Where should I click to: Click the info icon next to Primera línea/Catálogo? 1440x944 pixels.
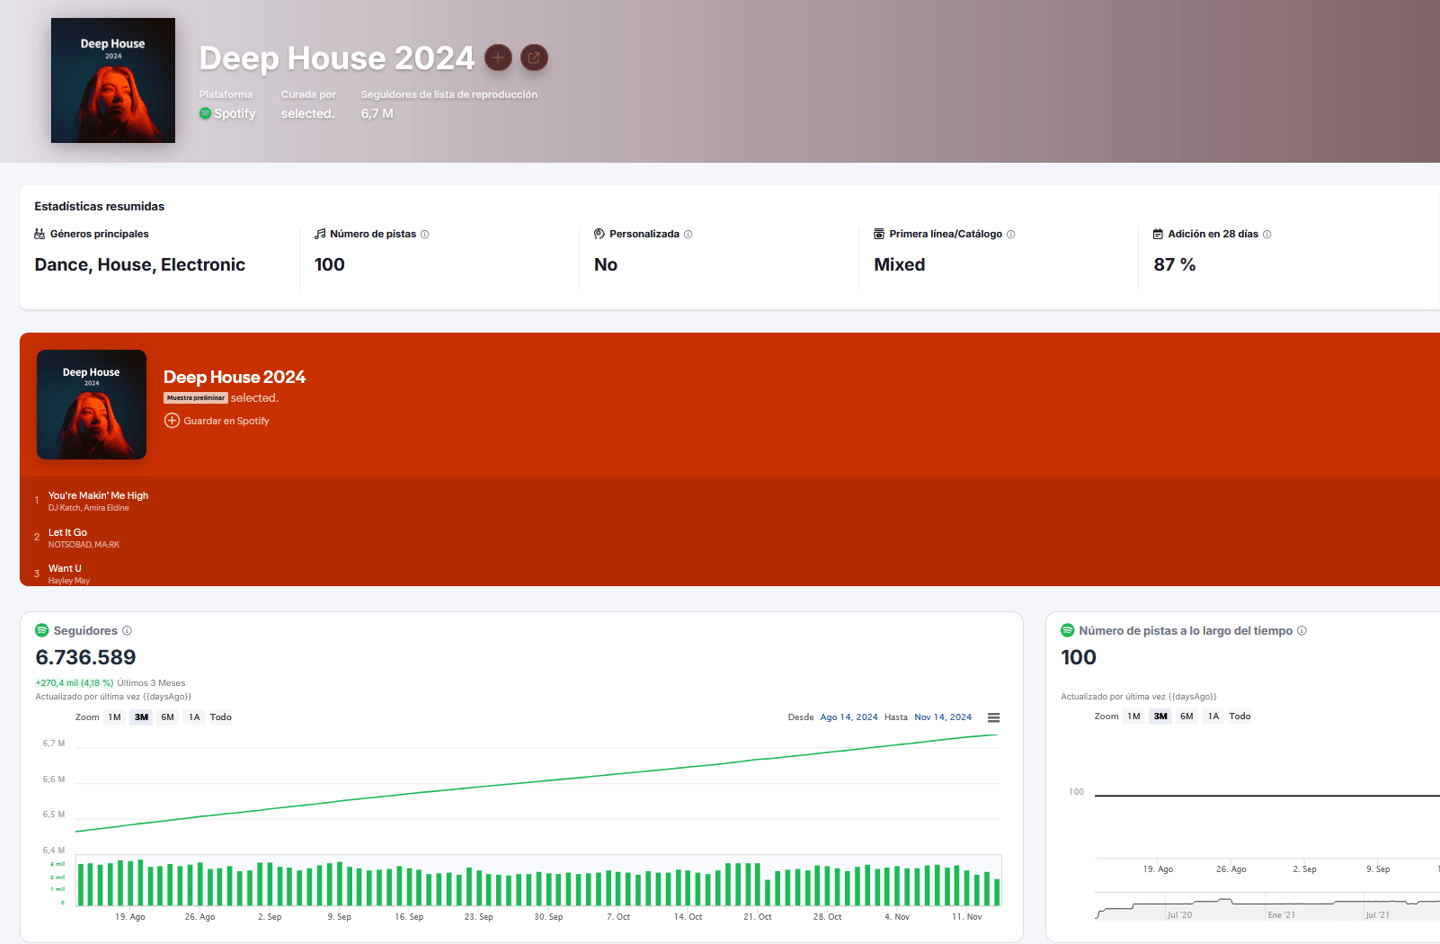coord(1011,234)
